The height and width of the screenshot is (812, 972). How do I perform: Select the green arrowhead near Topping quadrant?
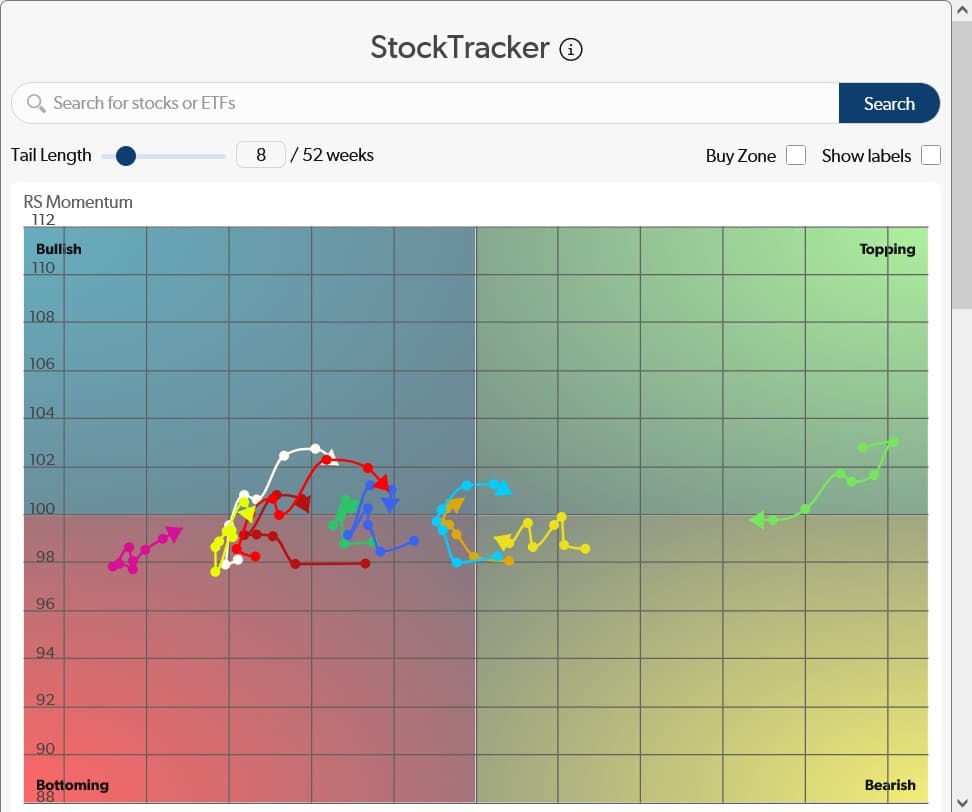point(757,520)
